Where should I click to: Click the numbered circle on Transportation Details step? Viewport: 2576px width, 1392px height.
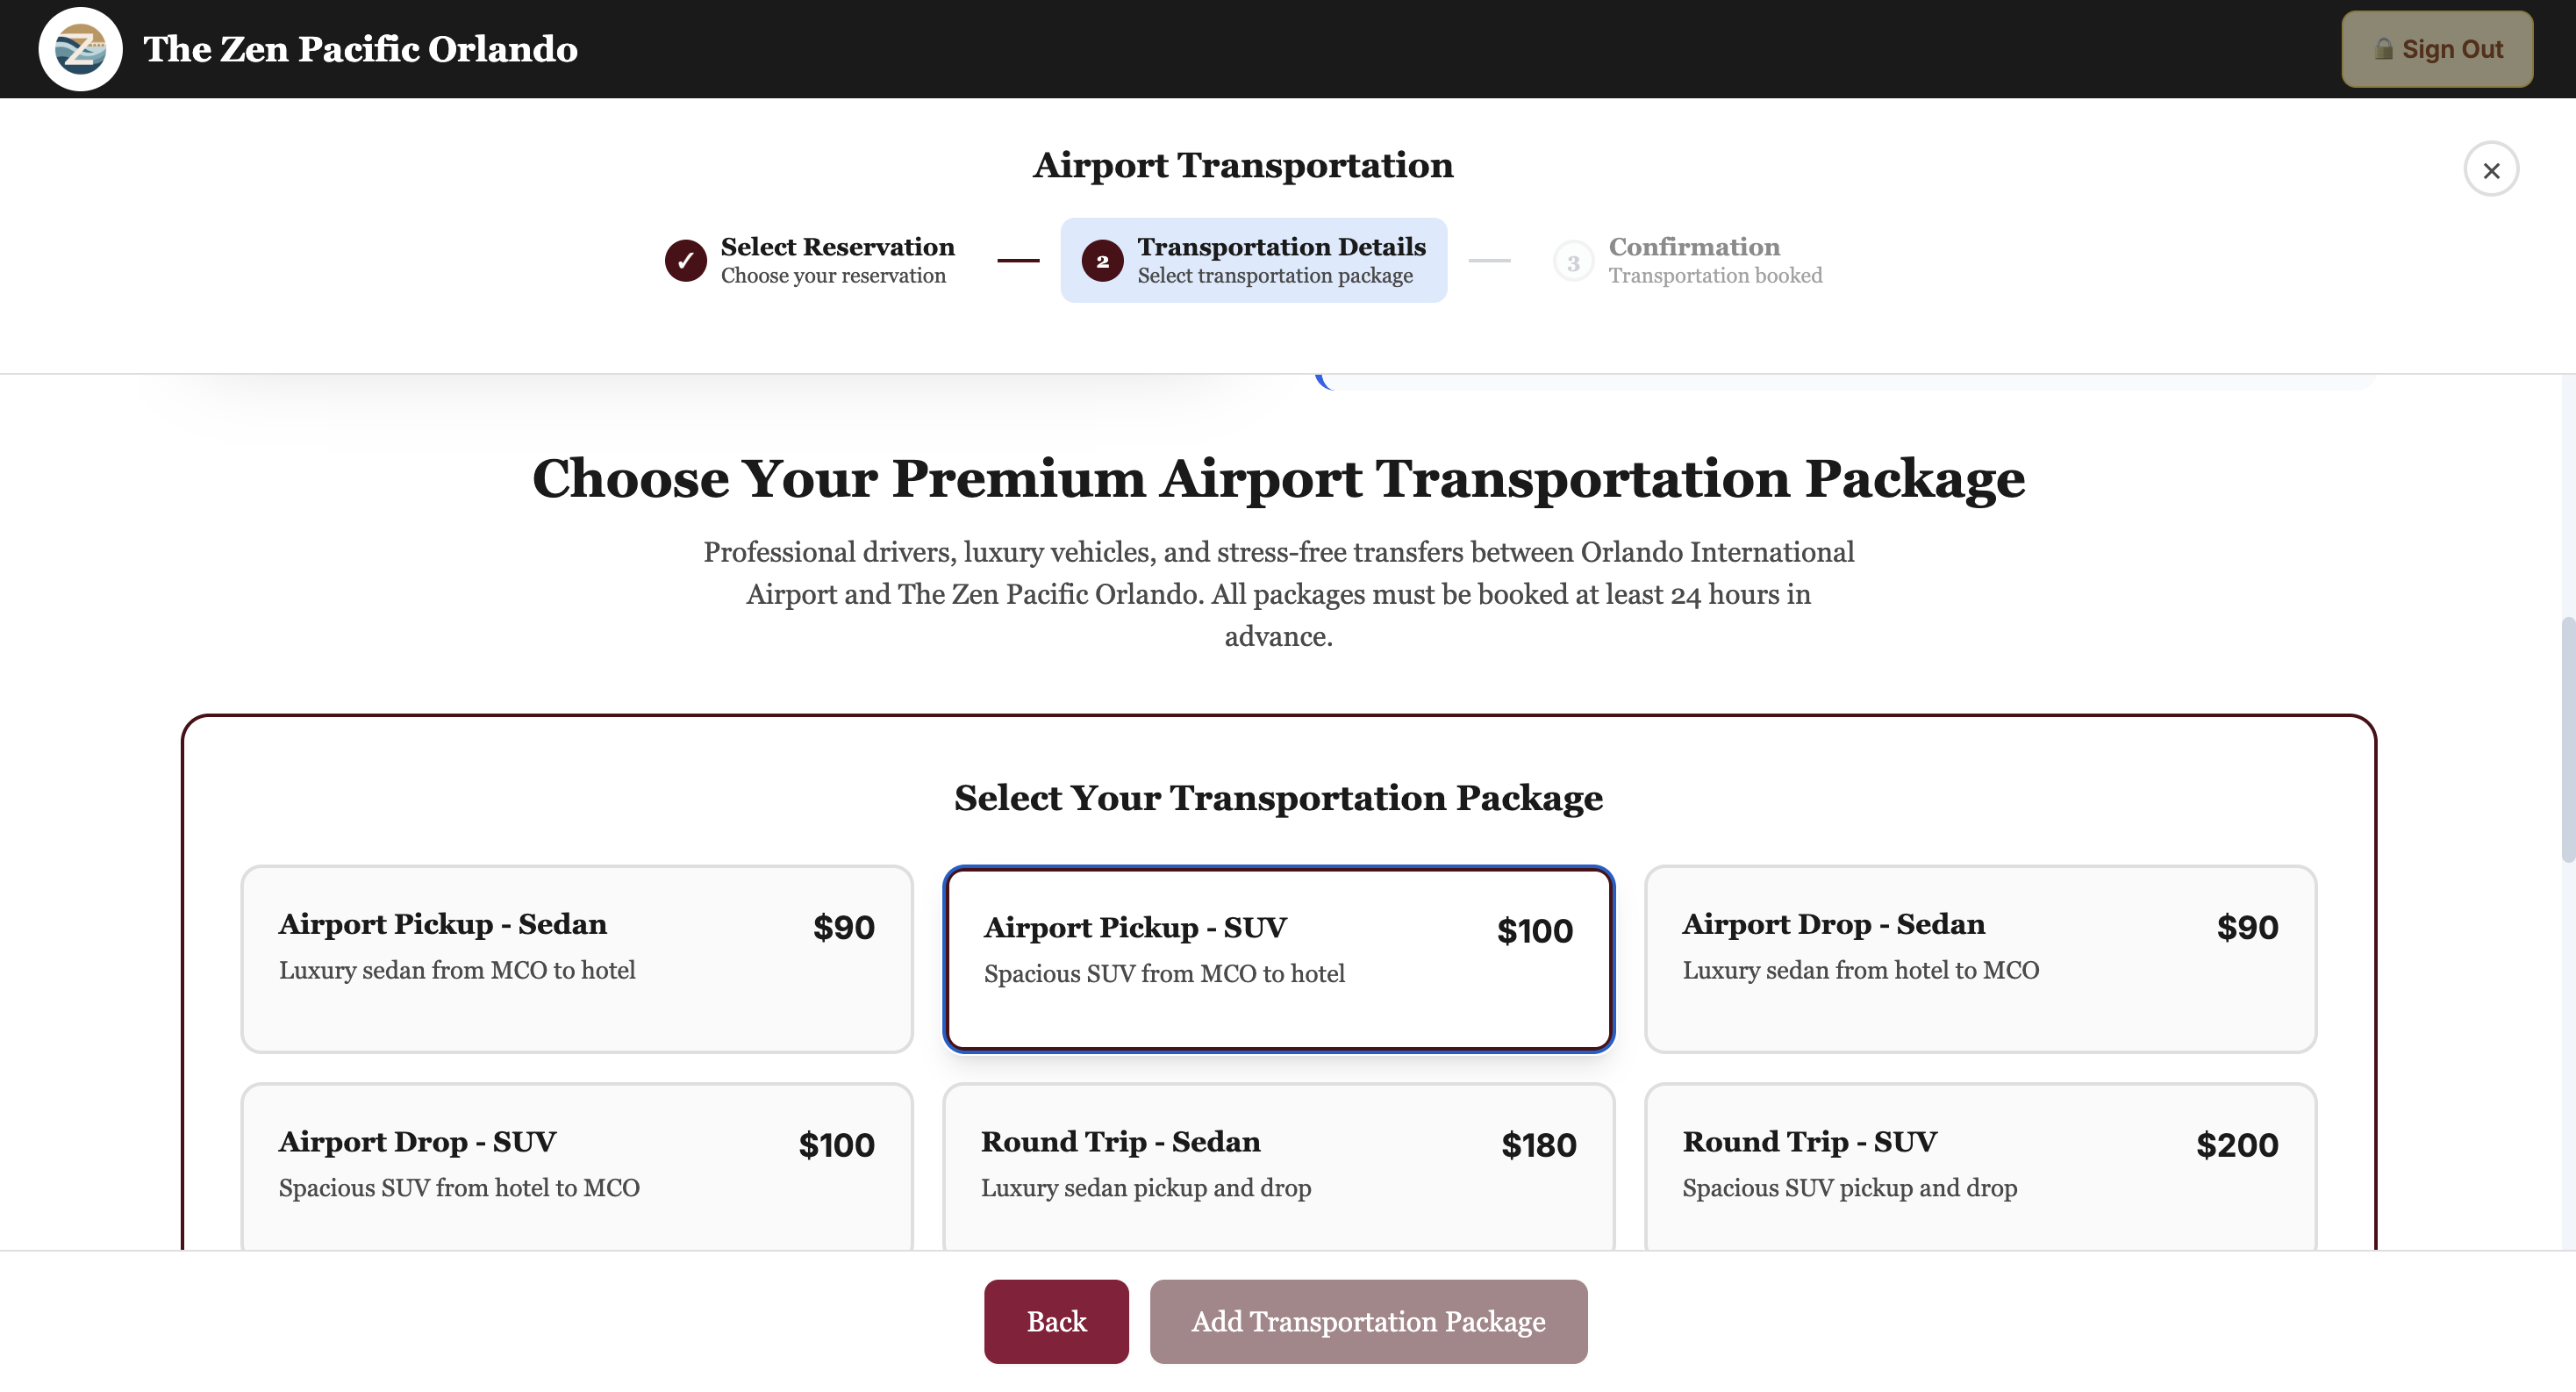(x=1103, y=260)
